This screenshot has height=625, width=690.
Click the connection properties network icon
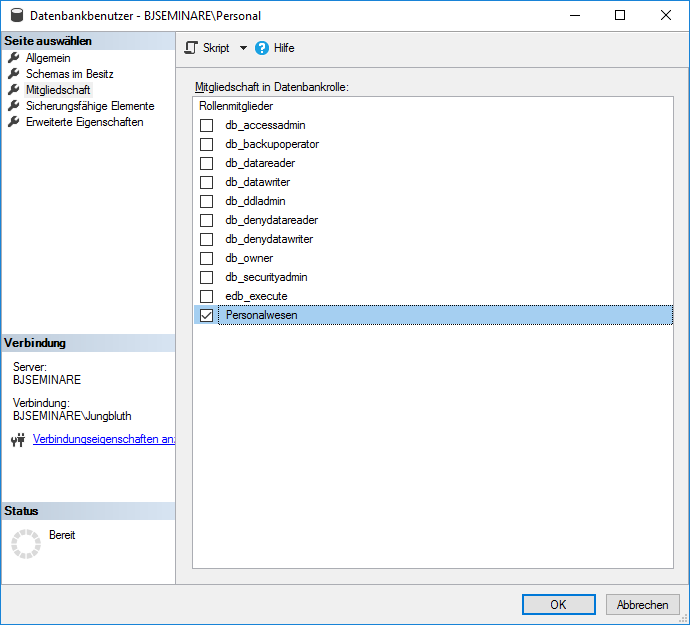pos(17,440)
